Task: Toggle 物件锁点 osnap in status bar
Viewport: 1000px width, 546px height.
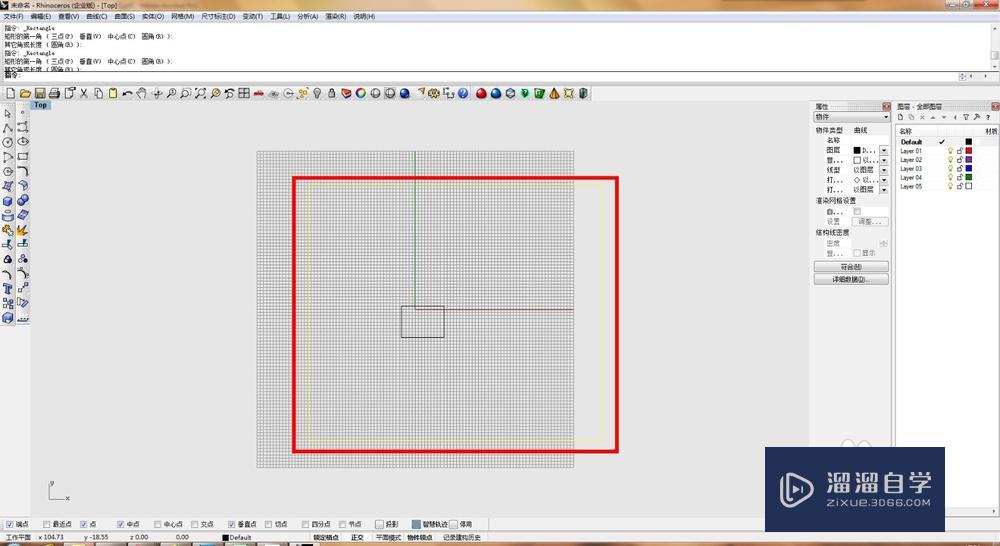Action: (x=420, y=538)
